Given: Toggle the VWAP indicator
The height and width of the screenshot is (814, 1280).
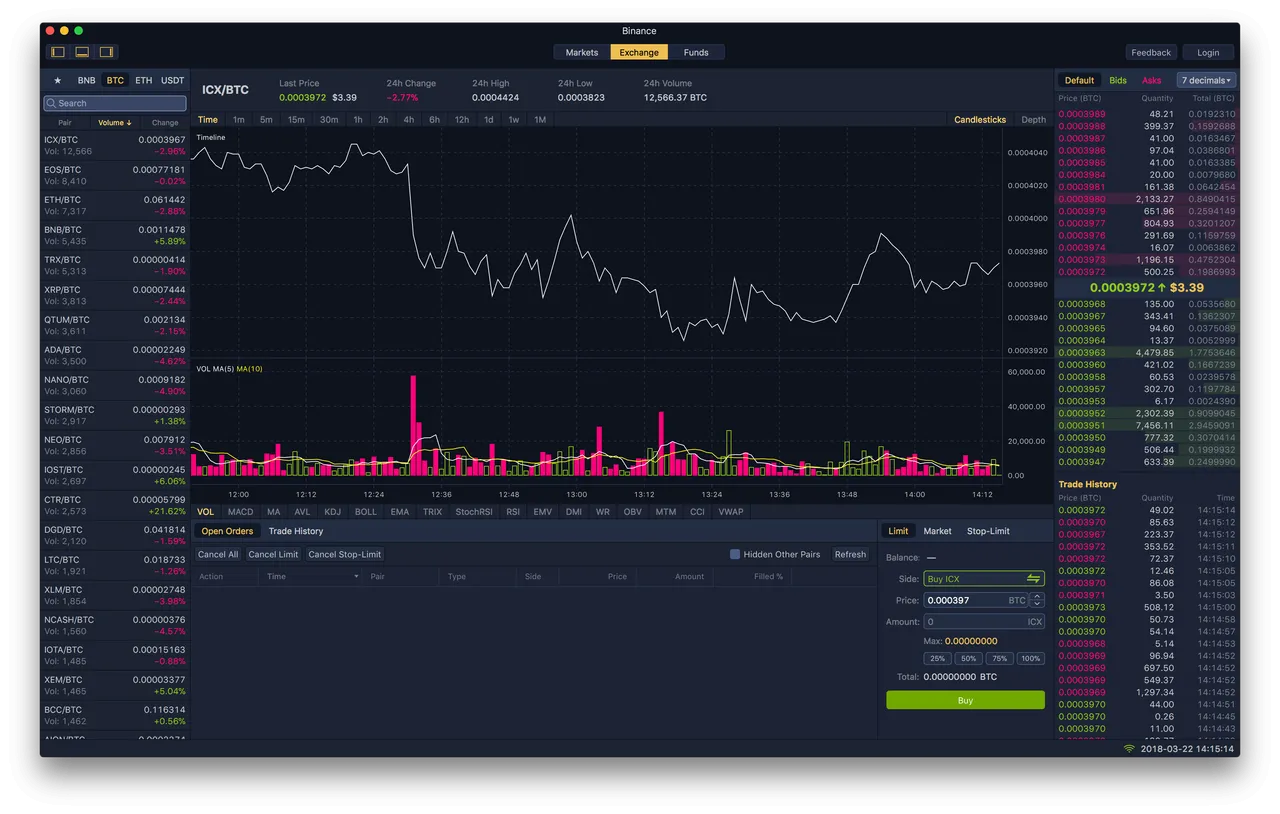Looking at the screenshot, I should 731,512.
